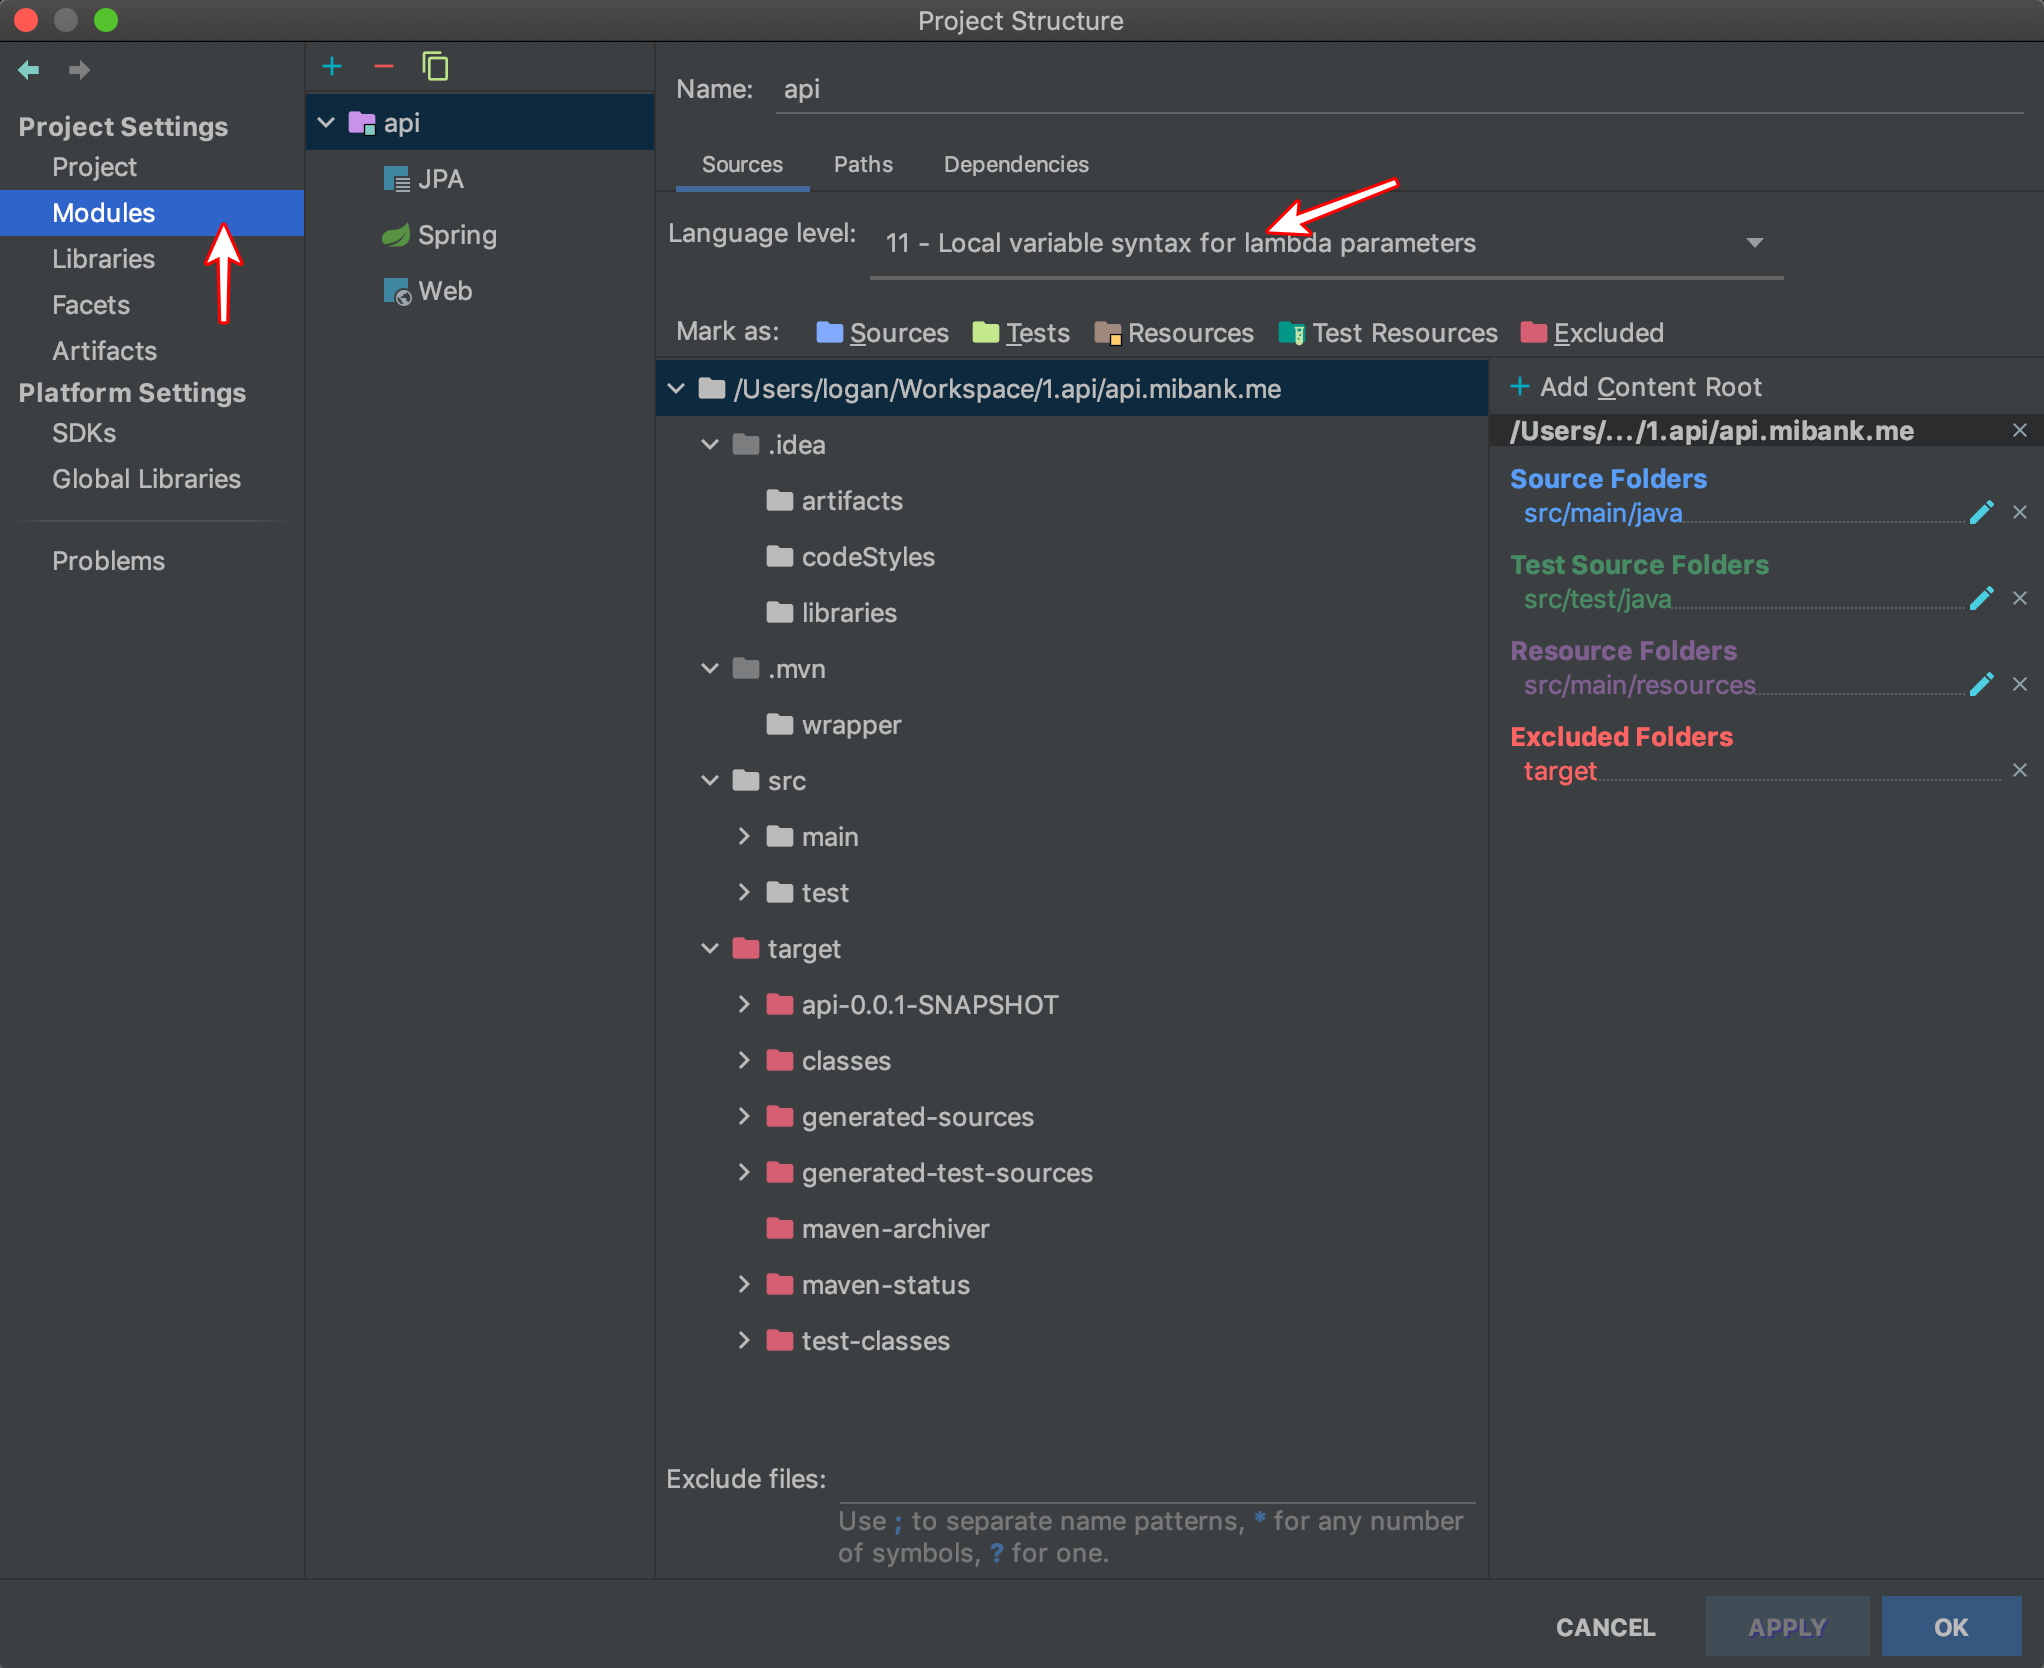Image resolution: width=2044 pixels, height=1668 pixels.
Task: Click the back navigation arrow
Action: (x=29, y=70)
